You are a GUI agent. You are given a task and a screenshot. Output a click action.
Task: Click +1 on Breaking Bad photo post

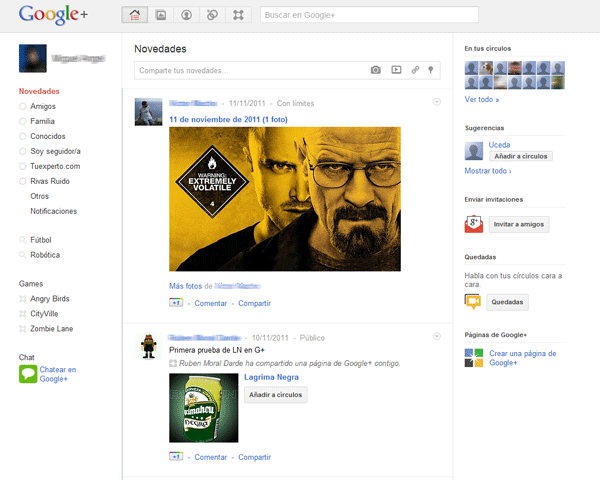176,302
